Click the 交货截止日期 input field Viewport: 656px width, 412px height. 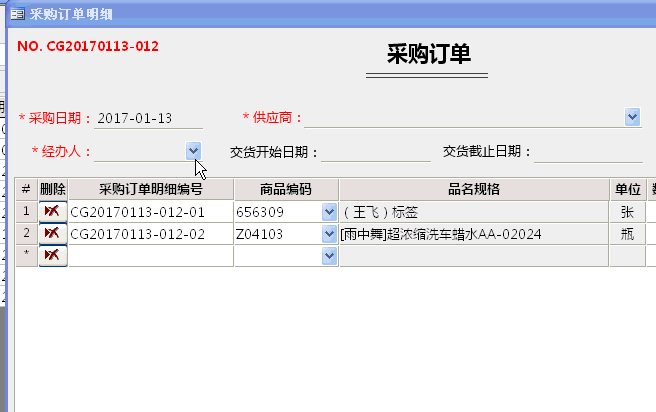coord(588,152)
